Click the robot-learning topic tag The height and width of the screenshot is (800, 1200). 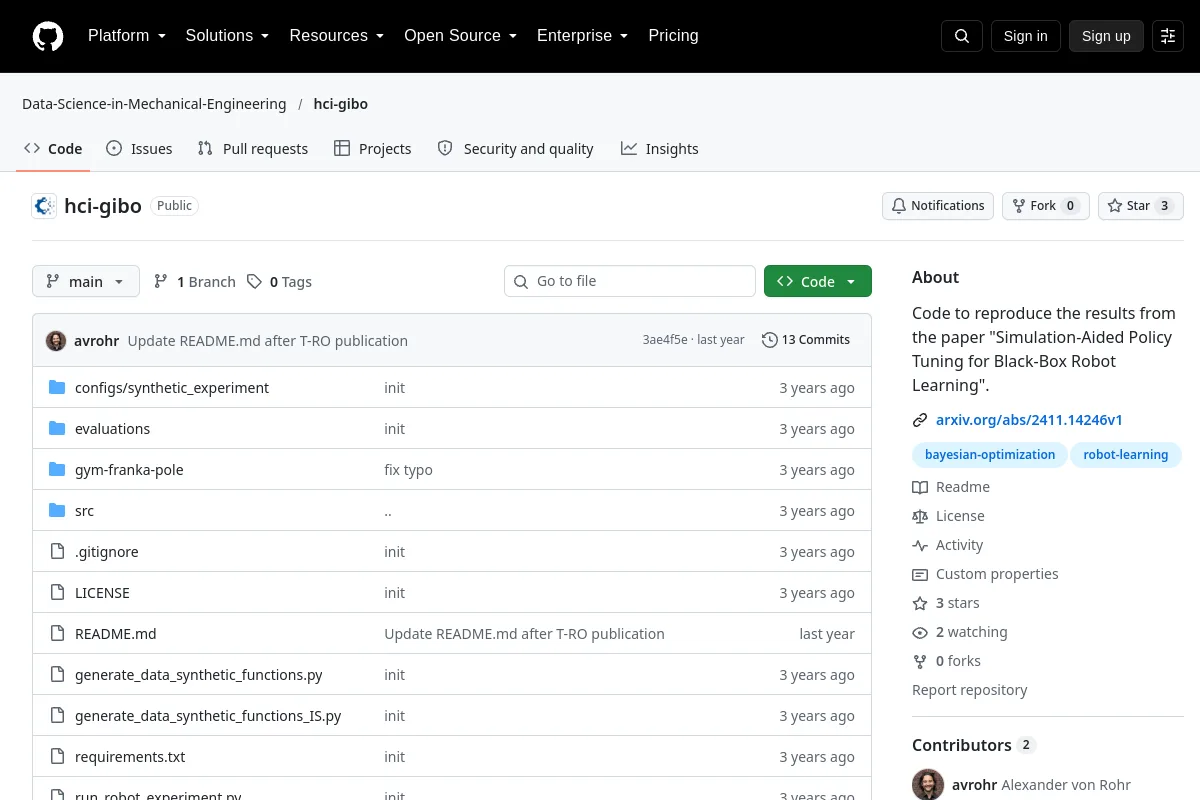[1126, 455]
